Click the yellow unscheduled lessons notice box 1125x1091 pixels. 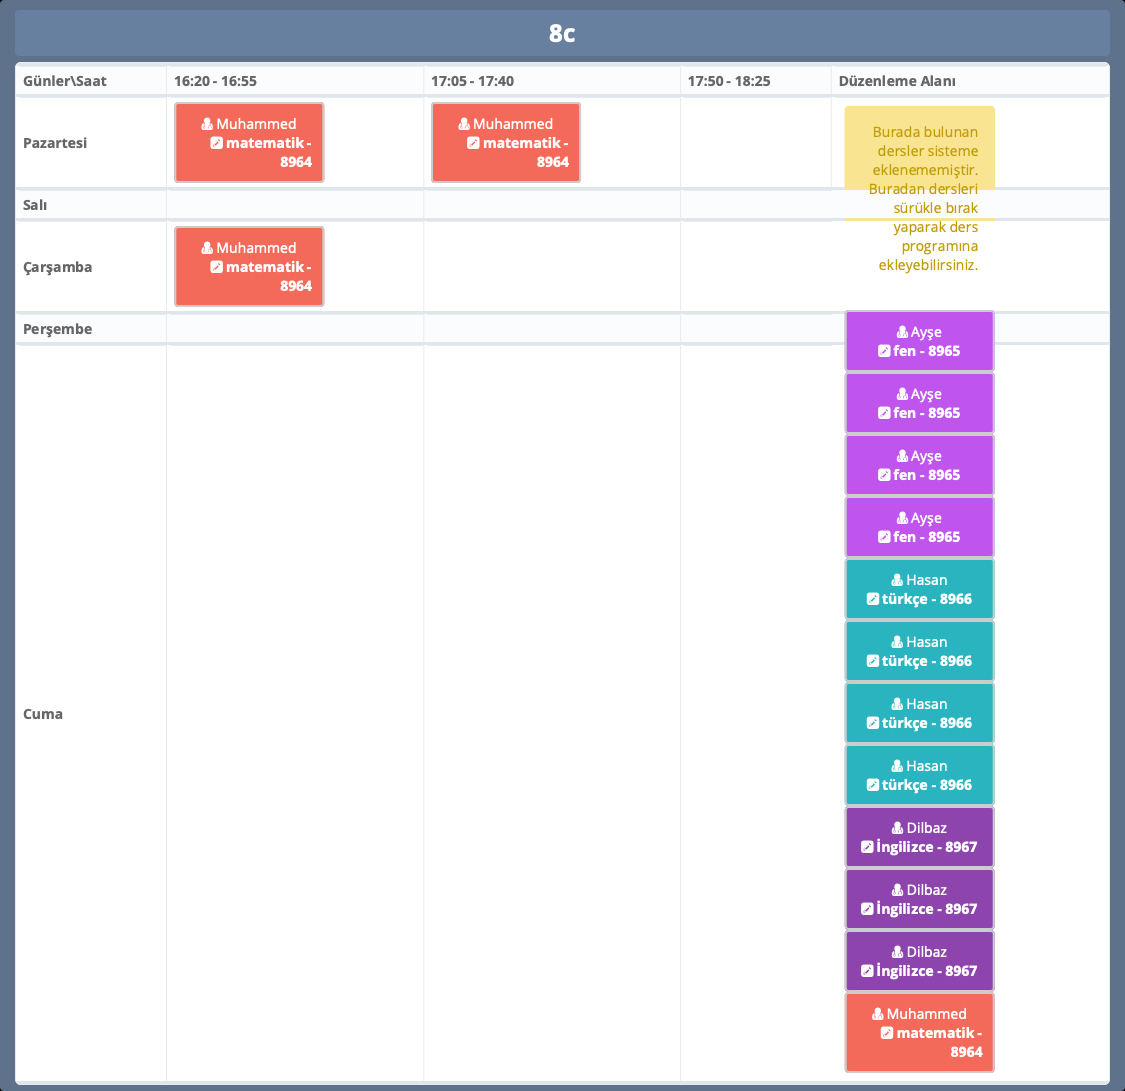(919, 162)
